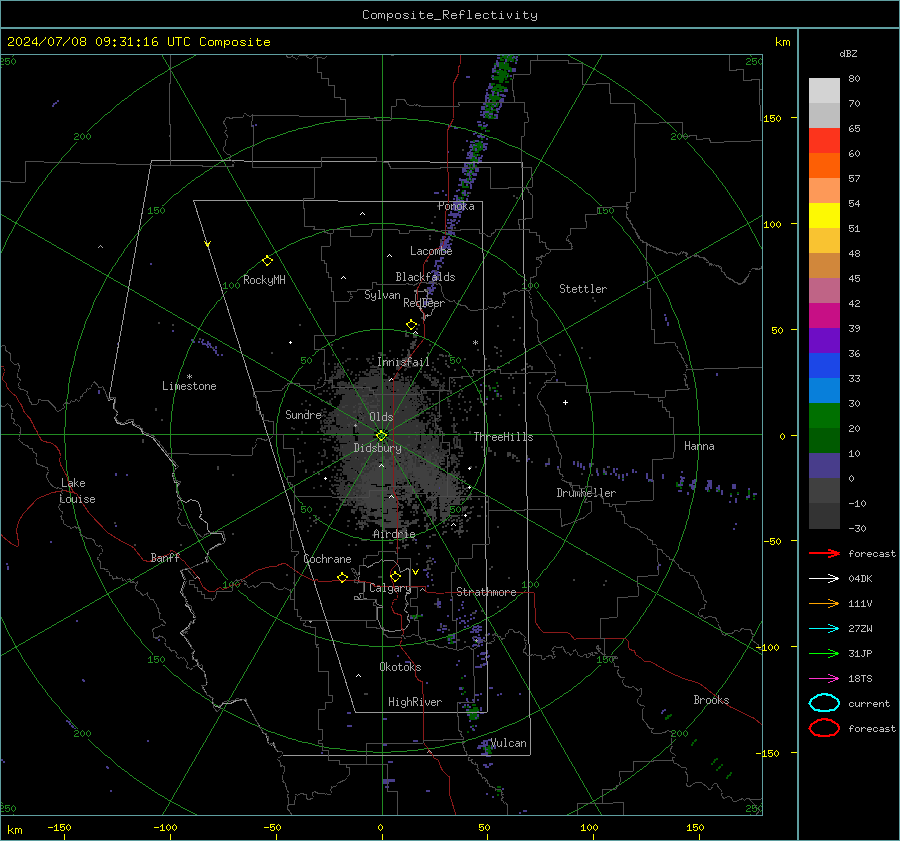Viewport: 900px width, 841px height.
Task: Click the orange 111V arrow in legend
Action: 824,603
